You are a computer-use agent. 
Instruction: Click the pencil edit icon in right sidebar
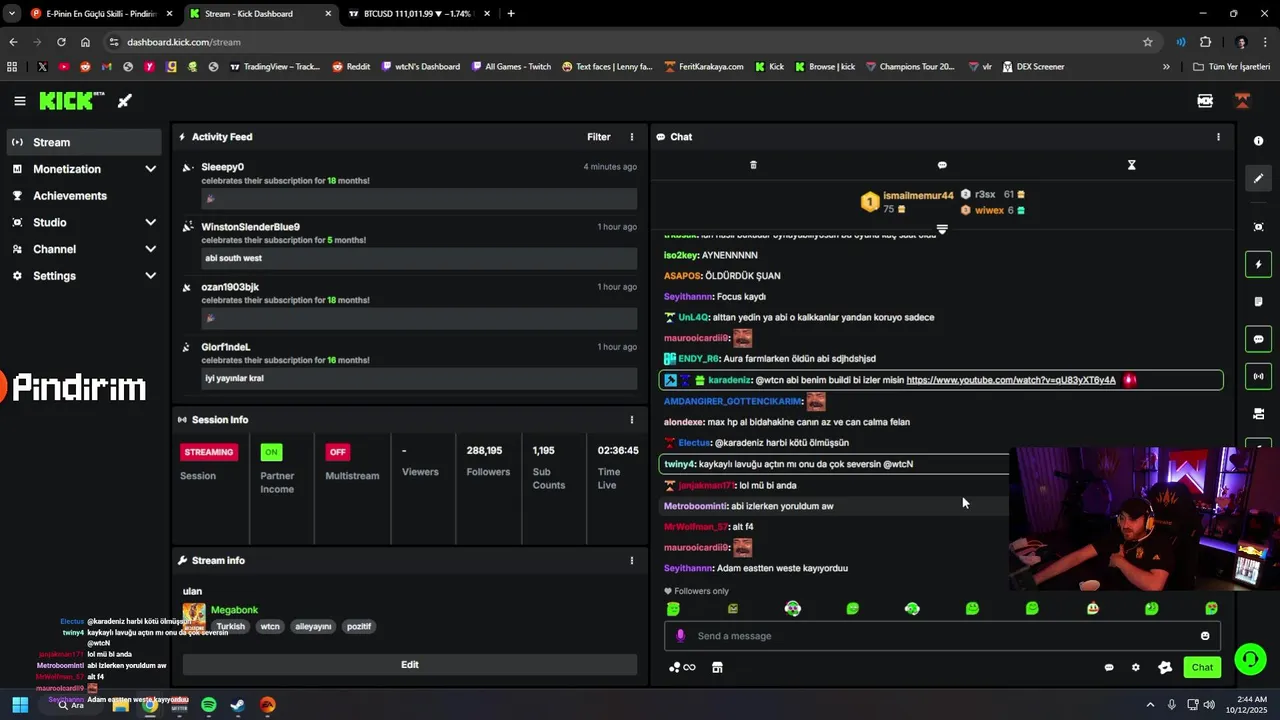pos(1259,178)
